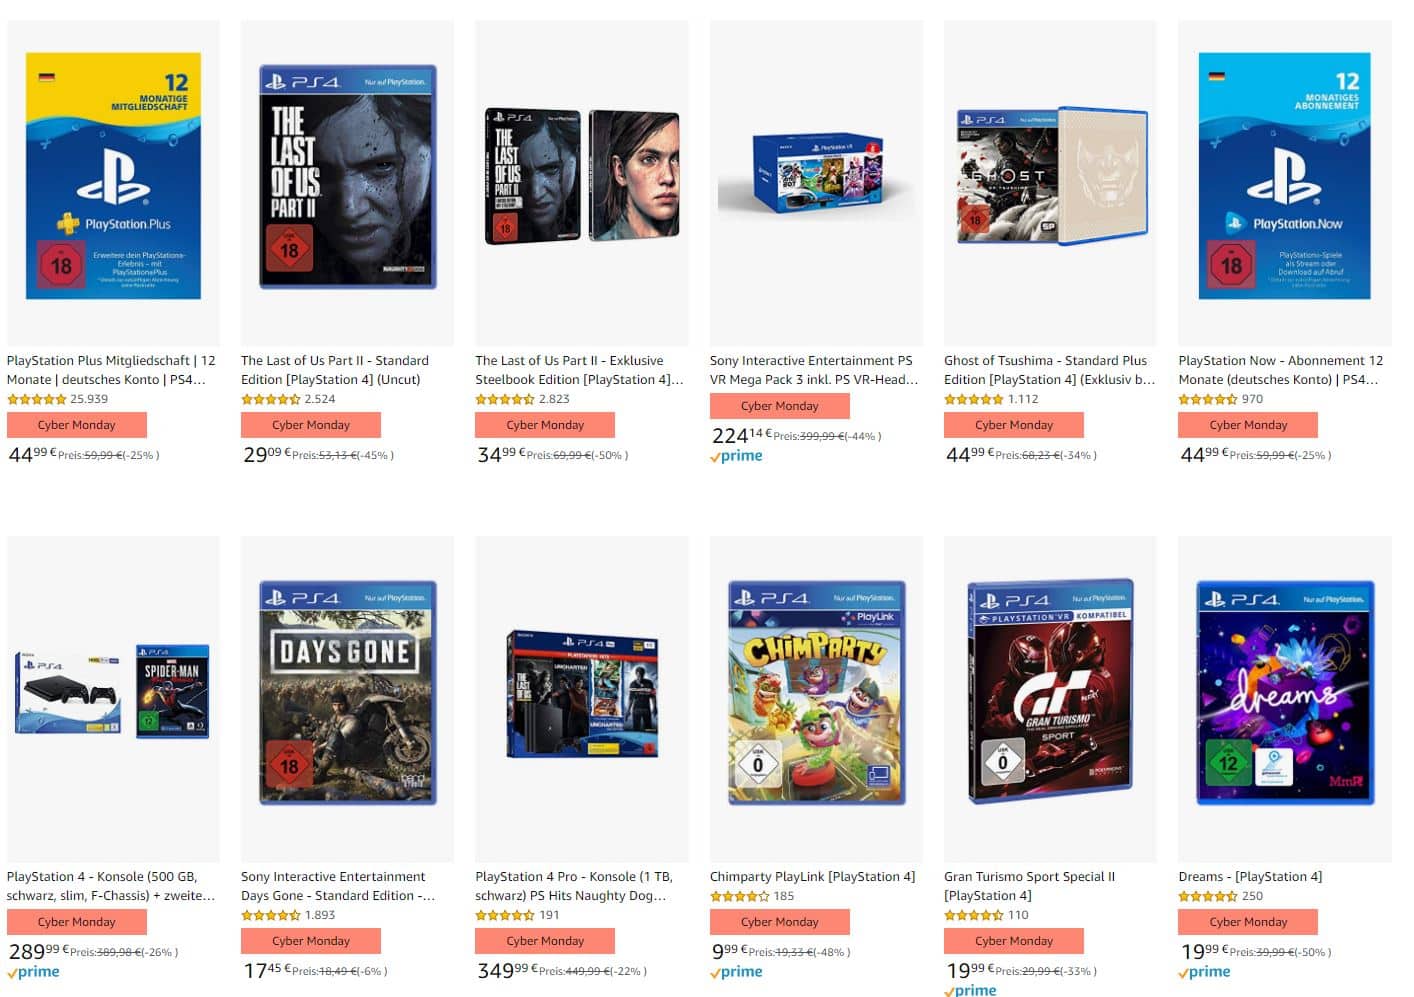Screen dimensions: 1414x997
Task: Click the 289,99 € PlayStation 4 Konsole price
Action: 34,951
